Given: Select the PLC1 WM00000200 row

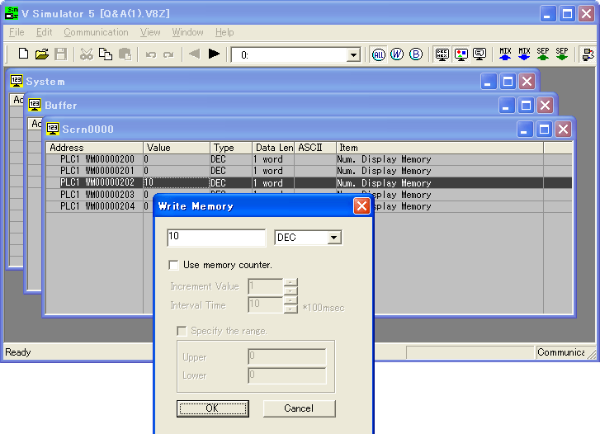Looking at the screenshot, I should 95,159.
